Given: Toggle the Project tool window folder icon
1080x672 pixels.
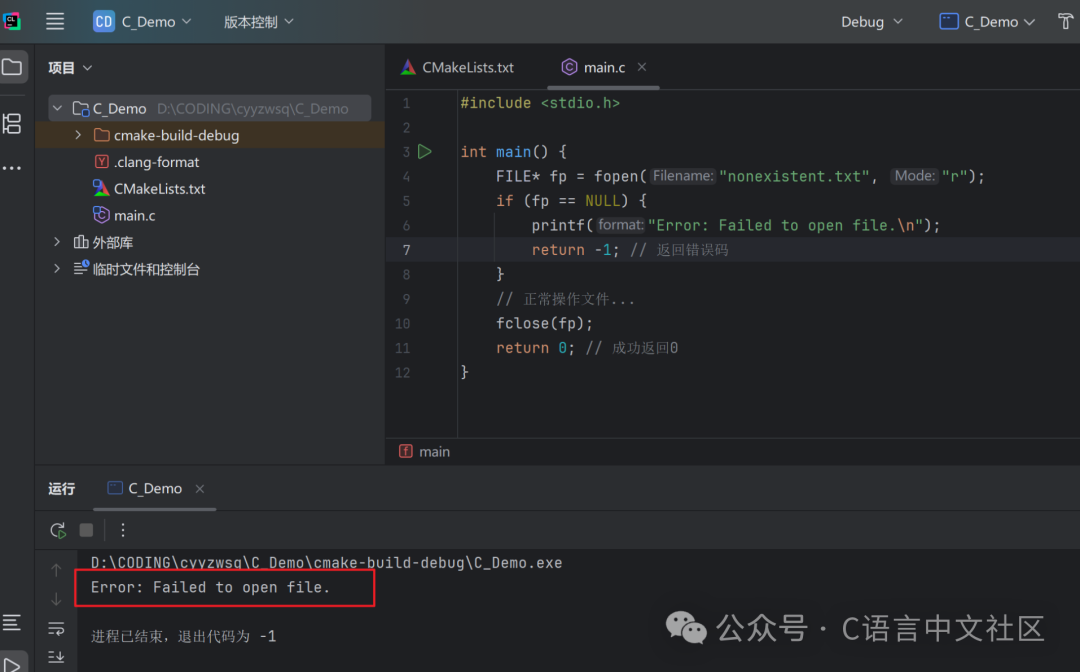Looking at the screenshot, I should coord(12,67).
